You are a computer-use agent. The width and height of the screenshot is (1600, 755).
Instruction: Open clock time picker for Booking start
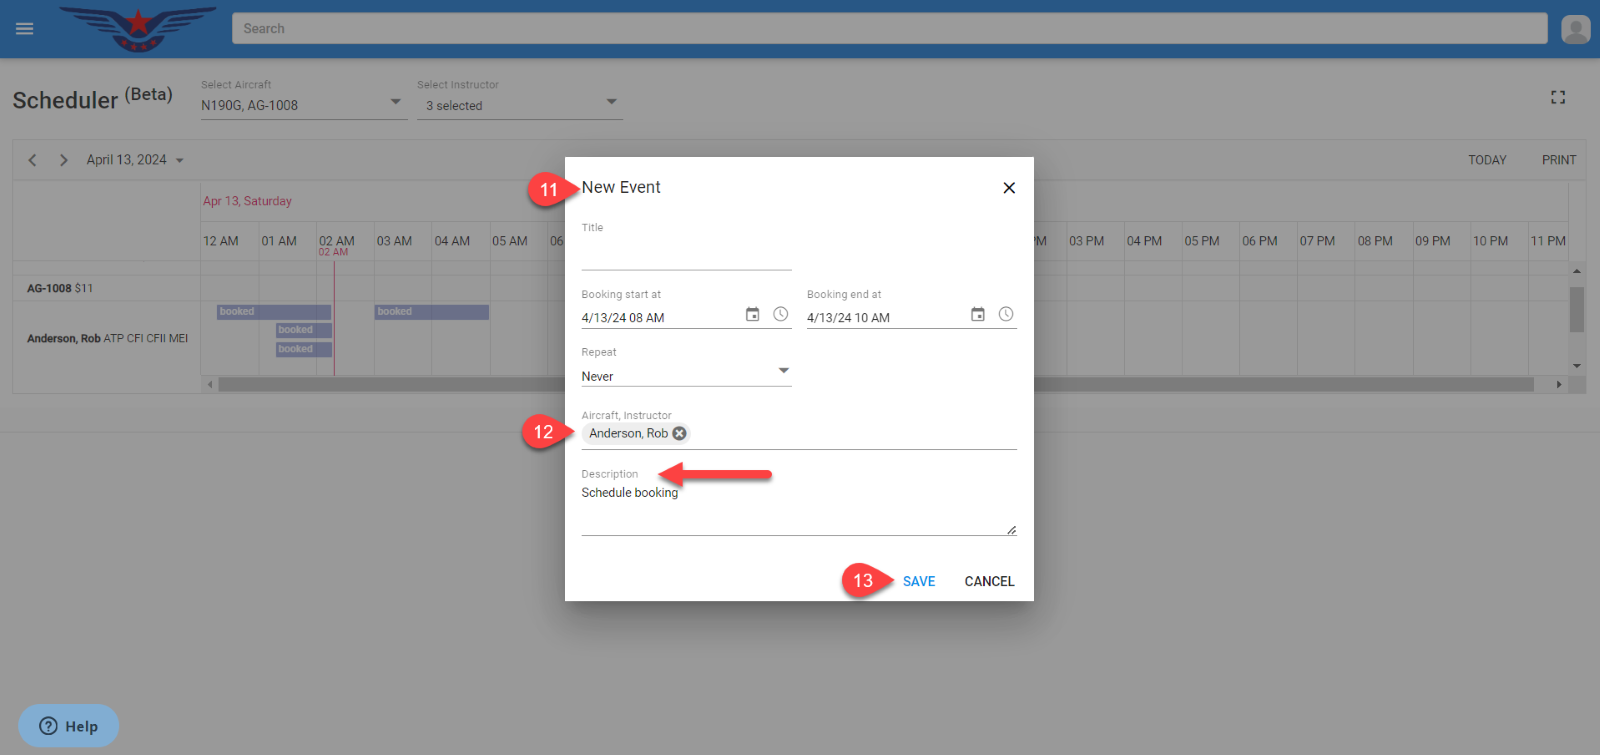781,315
